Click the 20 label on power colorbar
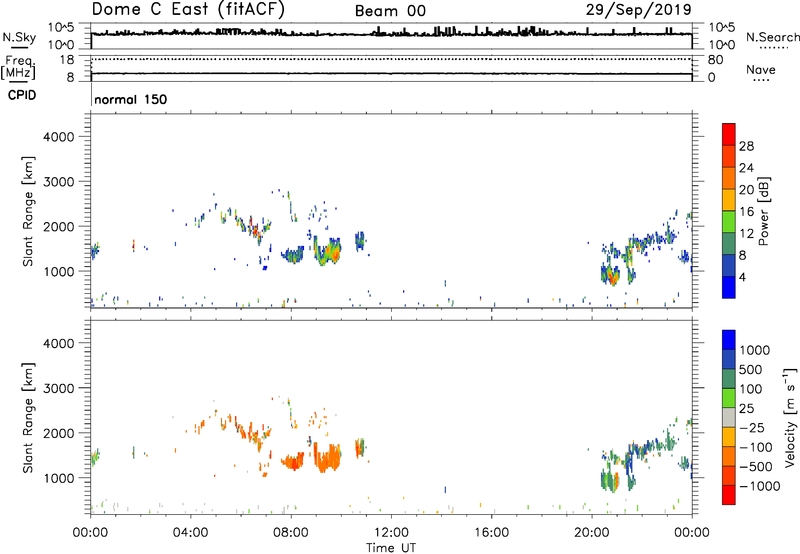This screenshot has width=800, height=554. [x=746, y=190]
